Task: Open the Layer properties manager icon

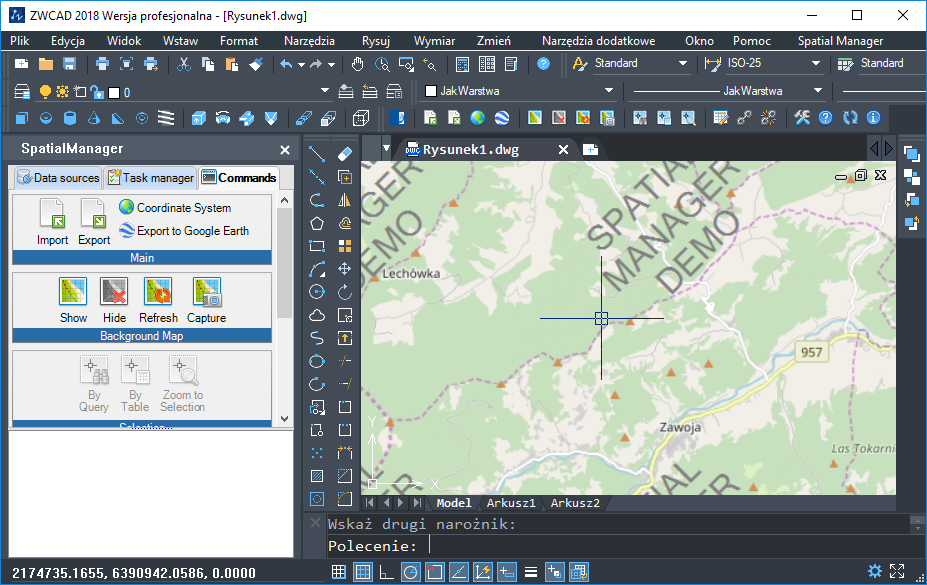Action: pyautogui.click(x=22, y=92)
